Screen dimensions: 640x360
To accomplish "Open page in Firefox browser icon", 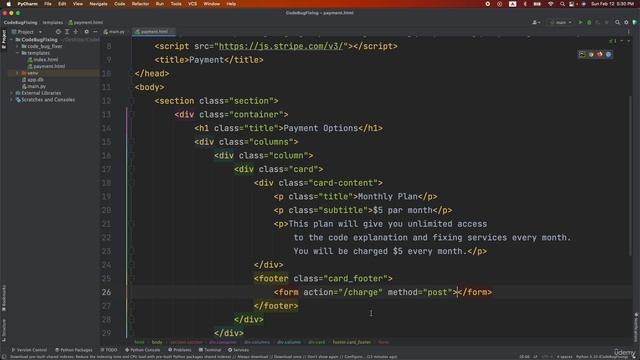I will click(600, 54).
